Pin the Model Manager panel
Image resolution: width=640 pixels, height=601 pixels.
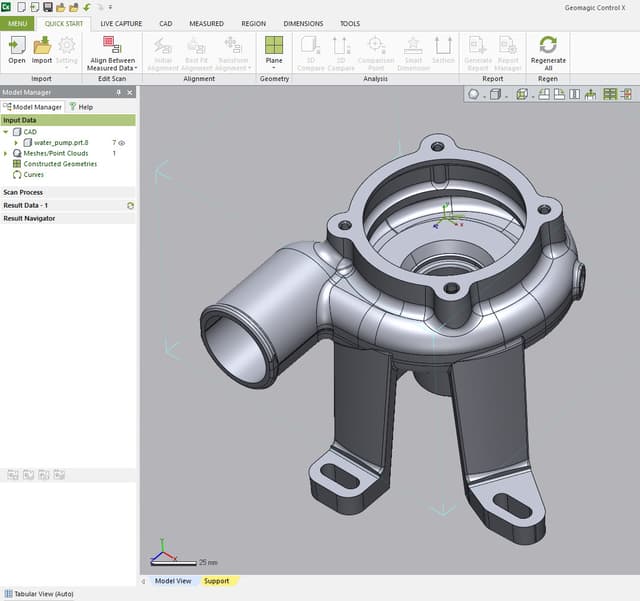tap(119, 92)
